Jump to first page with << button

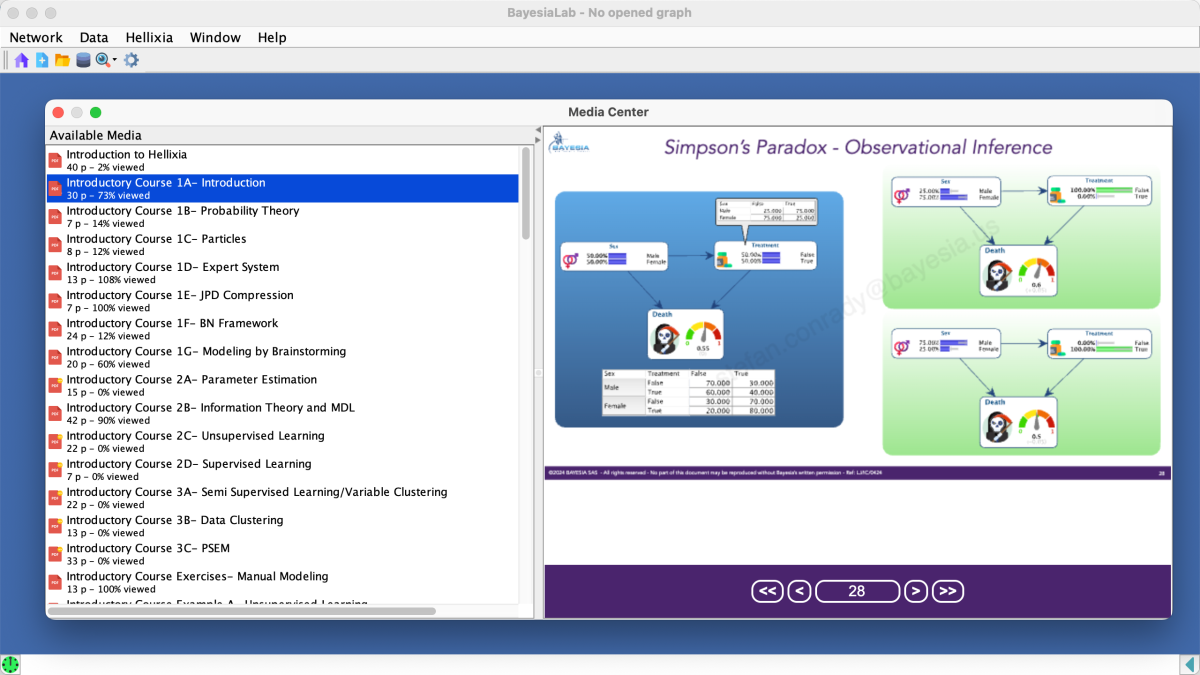click(768, 591)
